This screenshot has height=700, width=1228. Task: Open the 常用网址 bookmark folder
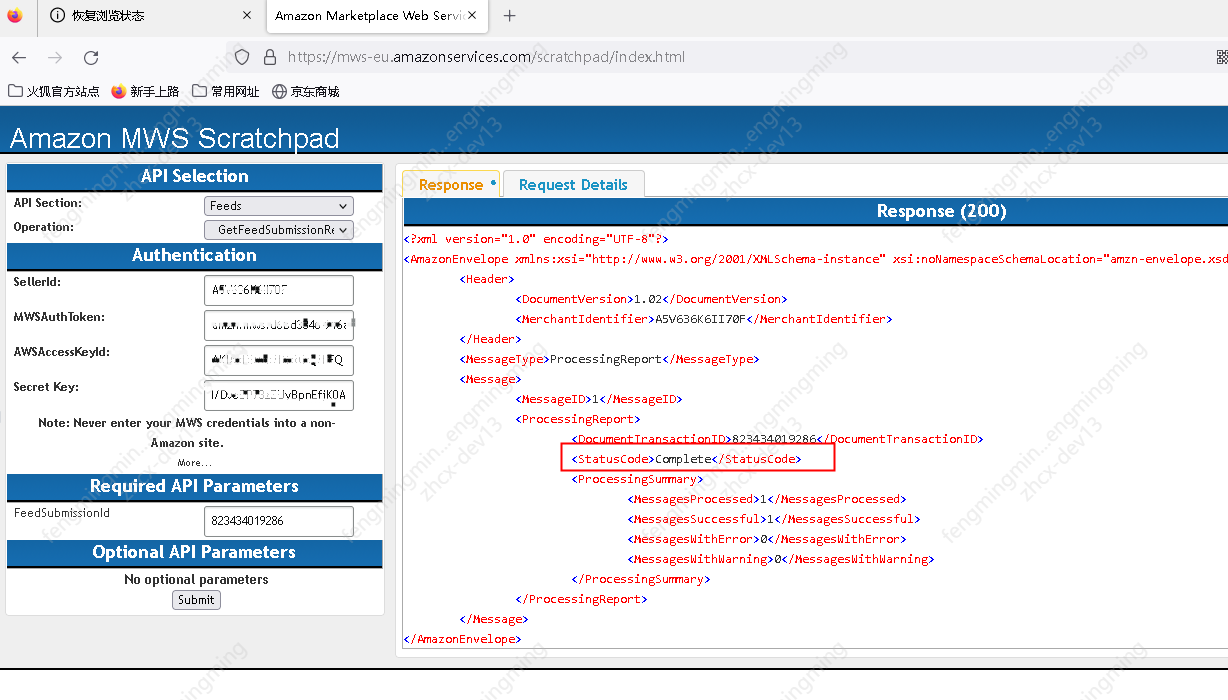[225, 91]
